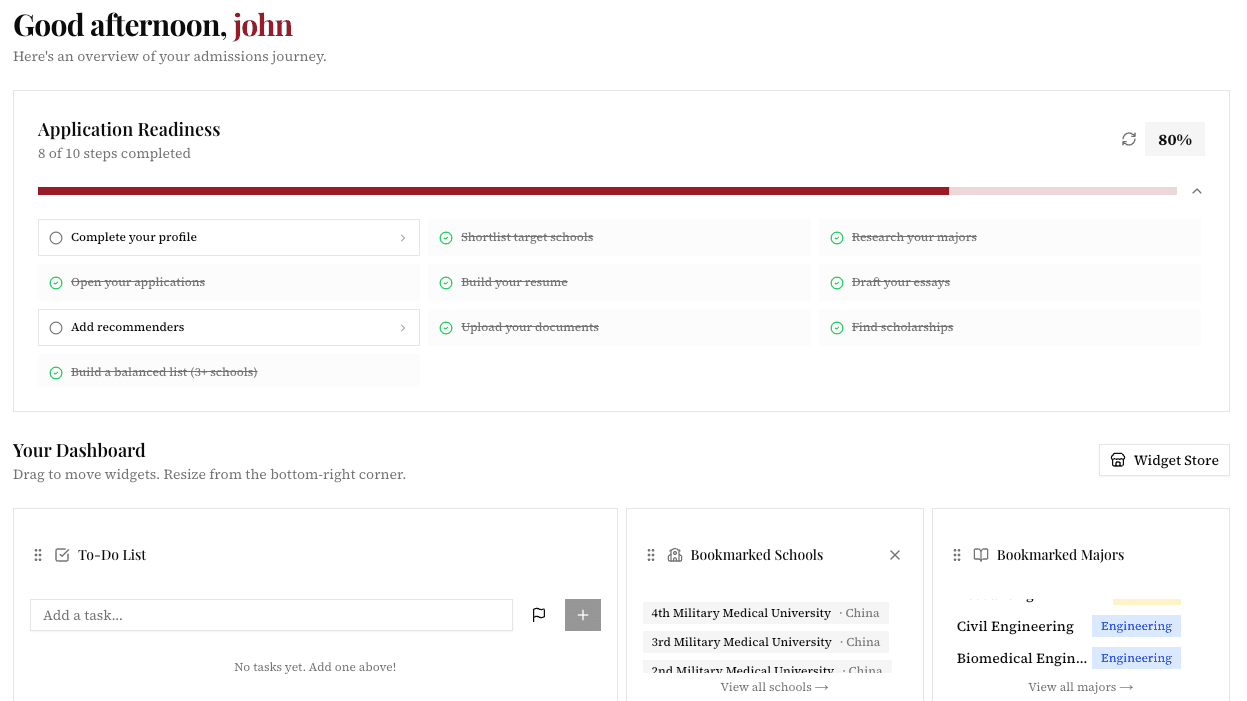This screenshot has width=1247, height=701.
Task: Click the Build a balanced list checkmark
Action: [56, 373]
